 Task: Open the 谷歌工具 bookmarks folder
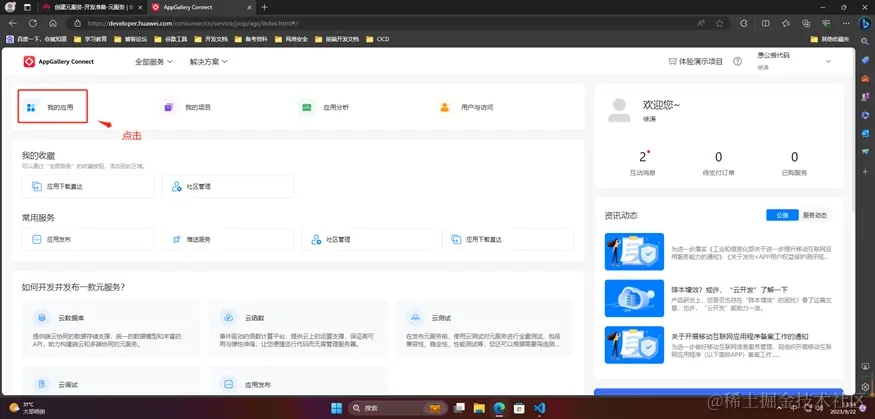click(x=171, y=39)
